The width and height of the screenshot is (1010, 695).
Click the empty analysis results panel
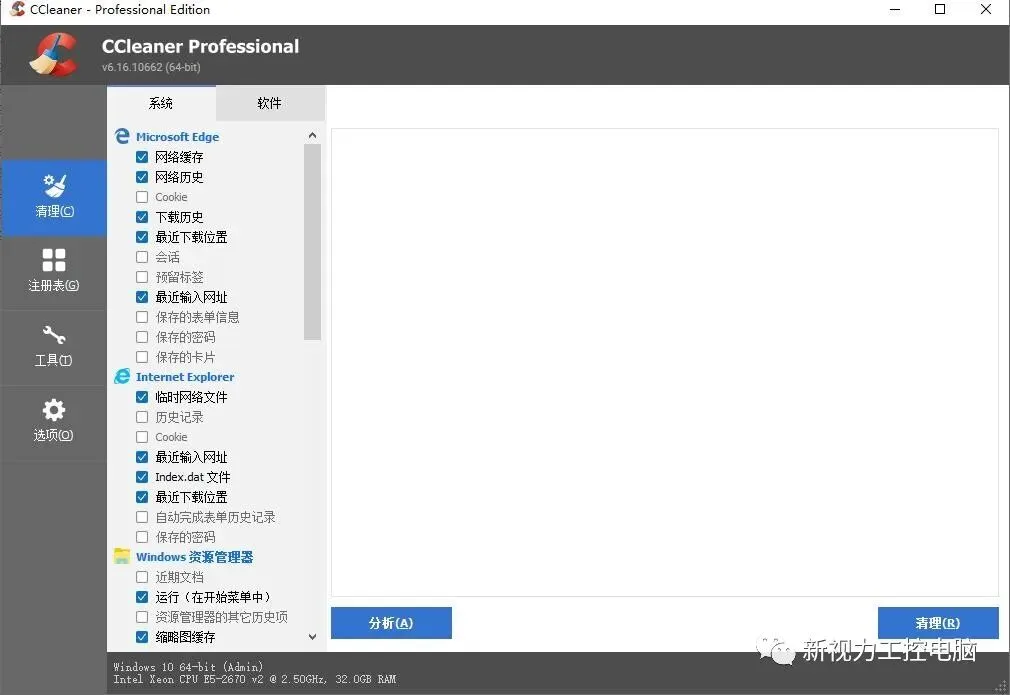(665, 362)
